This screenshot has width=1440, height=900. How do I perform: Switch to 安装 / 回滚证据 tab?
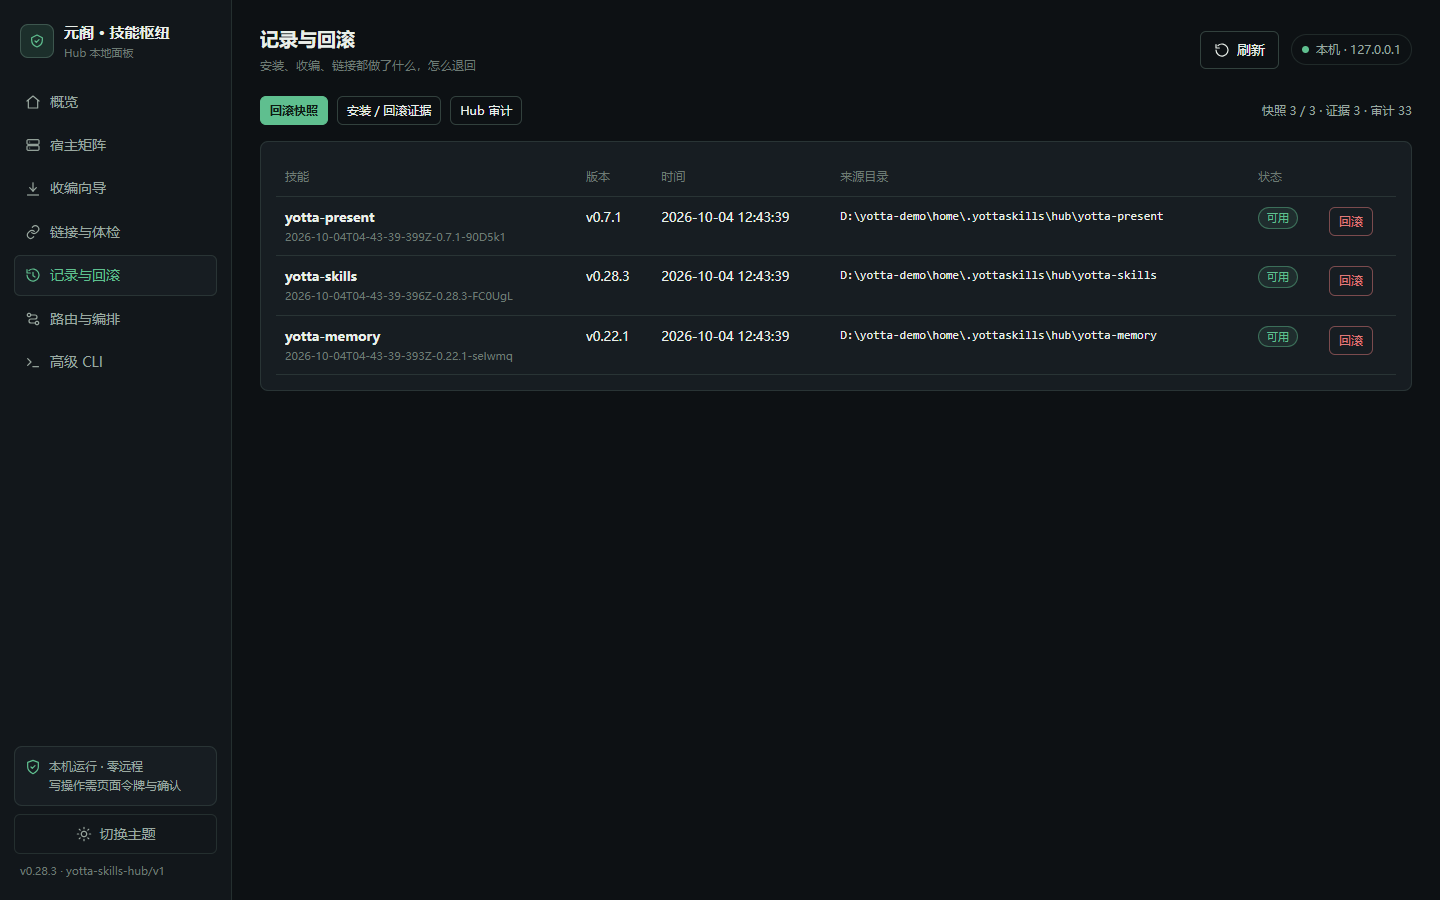(x=389, y=111)
